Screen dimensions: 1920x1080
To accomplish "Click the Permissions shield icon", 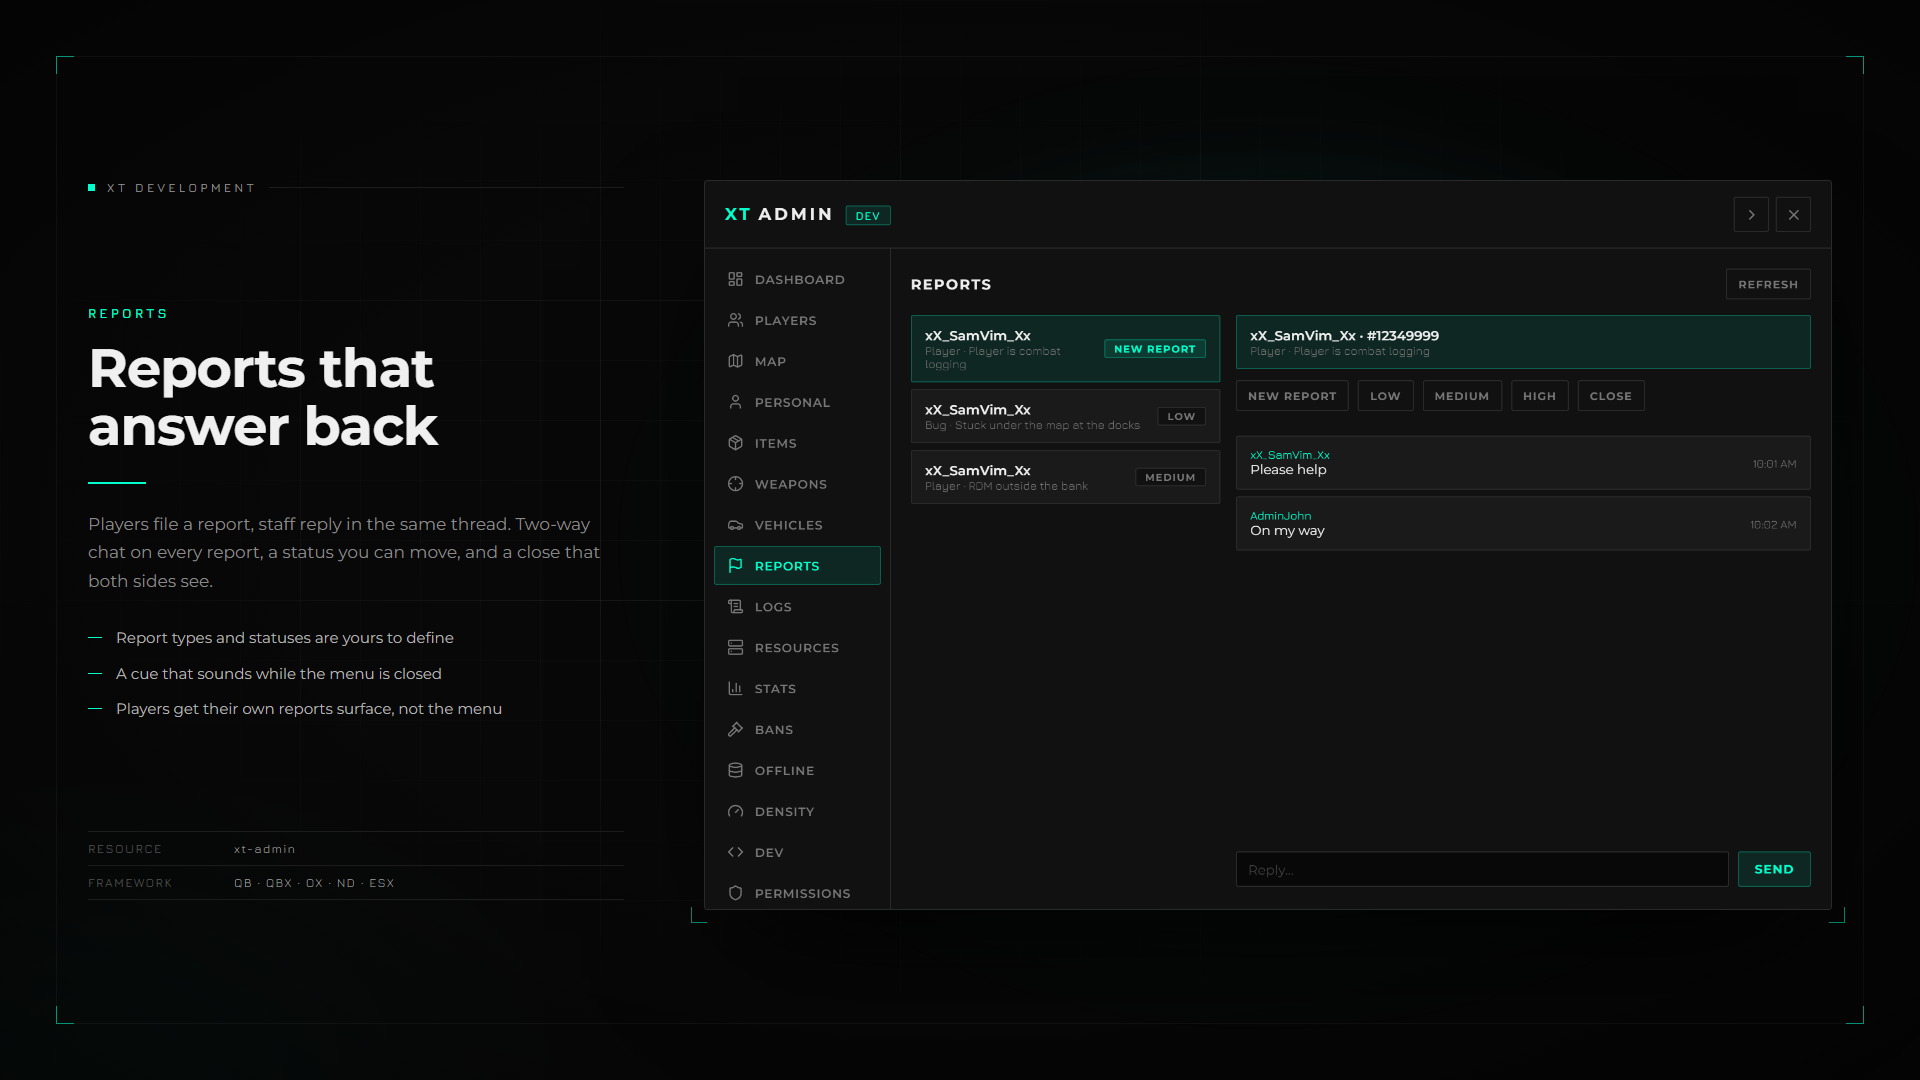I will pos(735,894).
